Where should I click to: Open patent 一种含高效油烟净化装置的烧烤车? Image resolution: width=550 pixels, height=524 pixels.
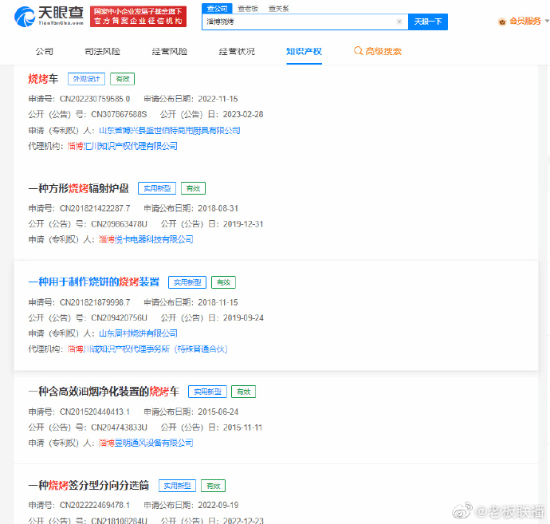point(103,391)
